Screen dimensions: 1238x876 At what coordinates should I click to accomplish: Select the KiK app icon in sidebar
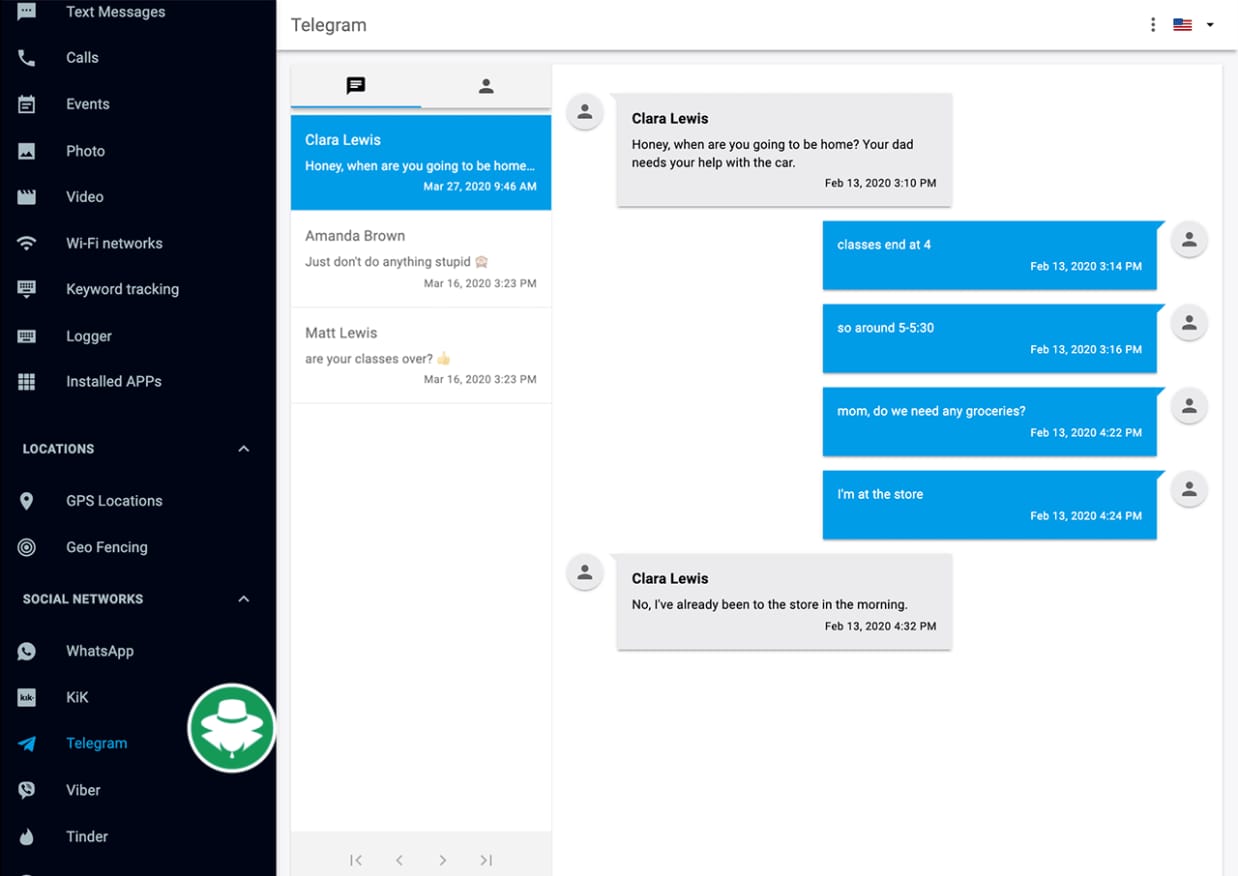[x=27, y=697]
